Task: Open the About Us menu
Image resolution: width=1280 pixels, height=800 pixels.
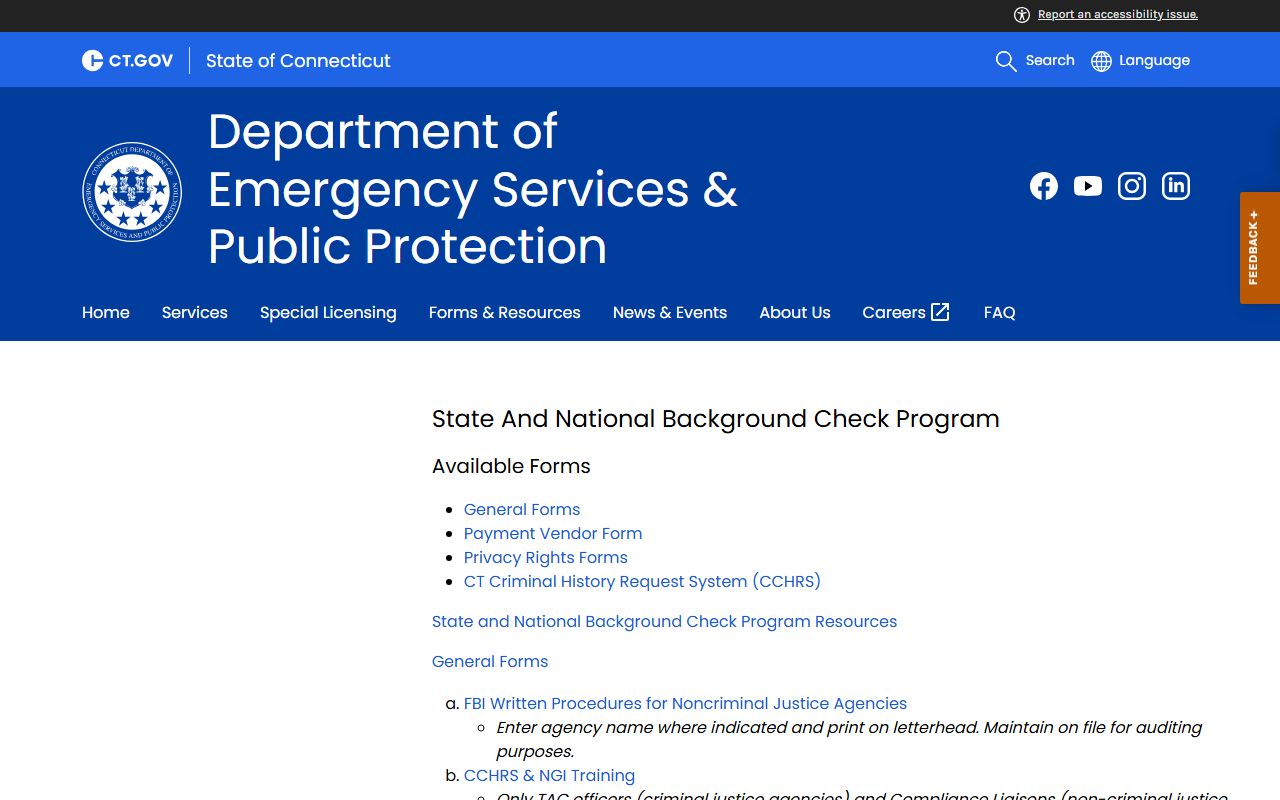Action: [x=795, y=312]
